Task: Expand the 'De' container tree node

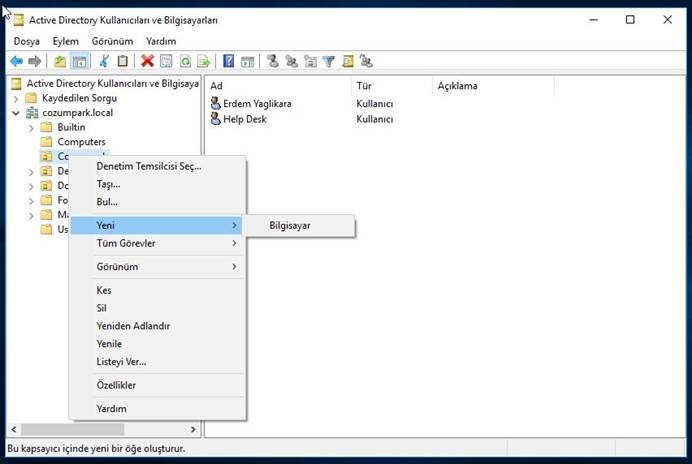Action: pyautogui.click(x=31, y=172)
